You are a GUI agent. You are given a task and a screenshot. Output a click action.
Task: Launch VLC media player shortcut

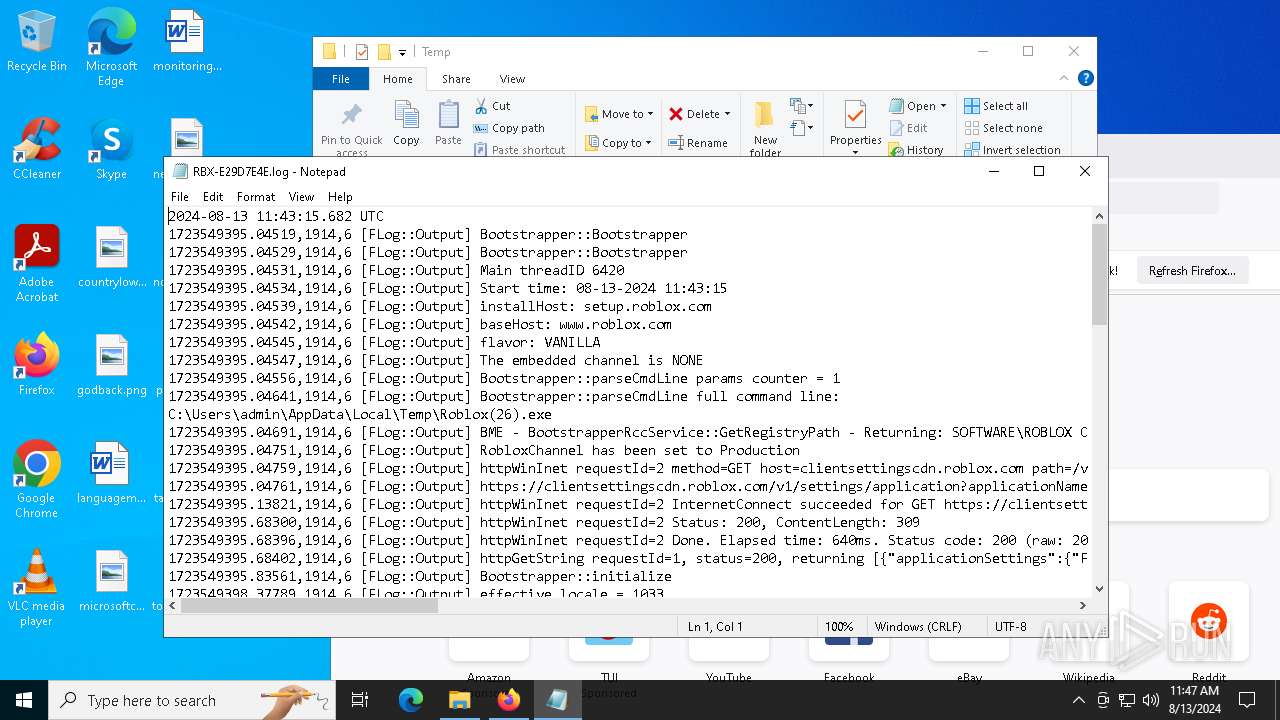pos(37,588)
